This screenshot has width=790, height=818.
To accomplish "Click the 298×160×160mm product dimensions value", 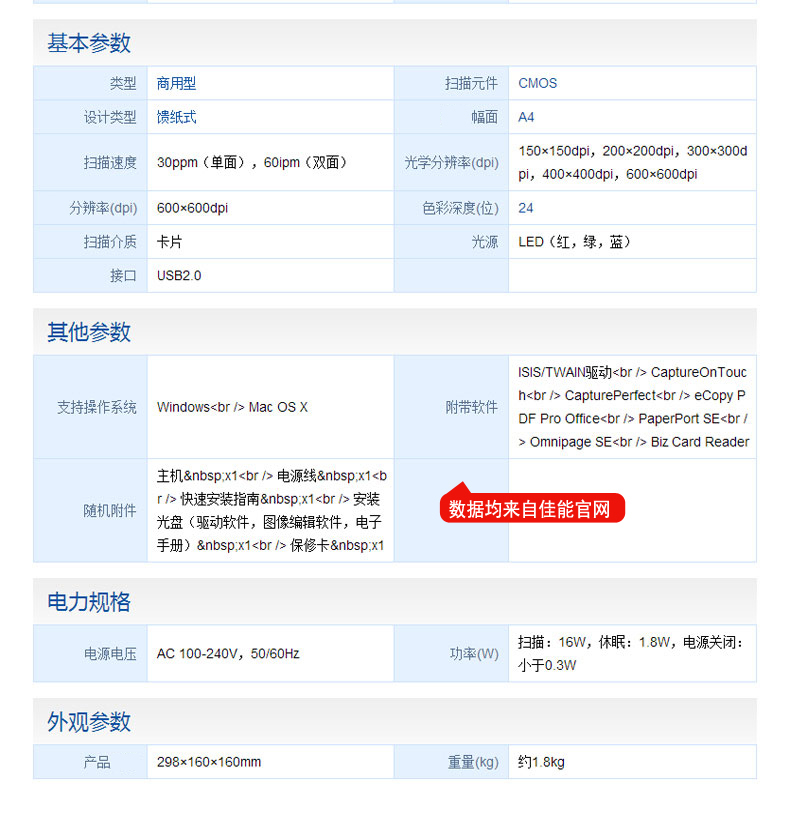I will [x=209, y=762].
